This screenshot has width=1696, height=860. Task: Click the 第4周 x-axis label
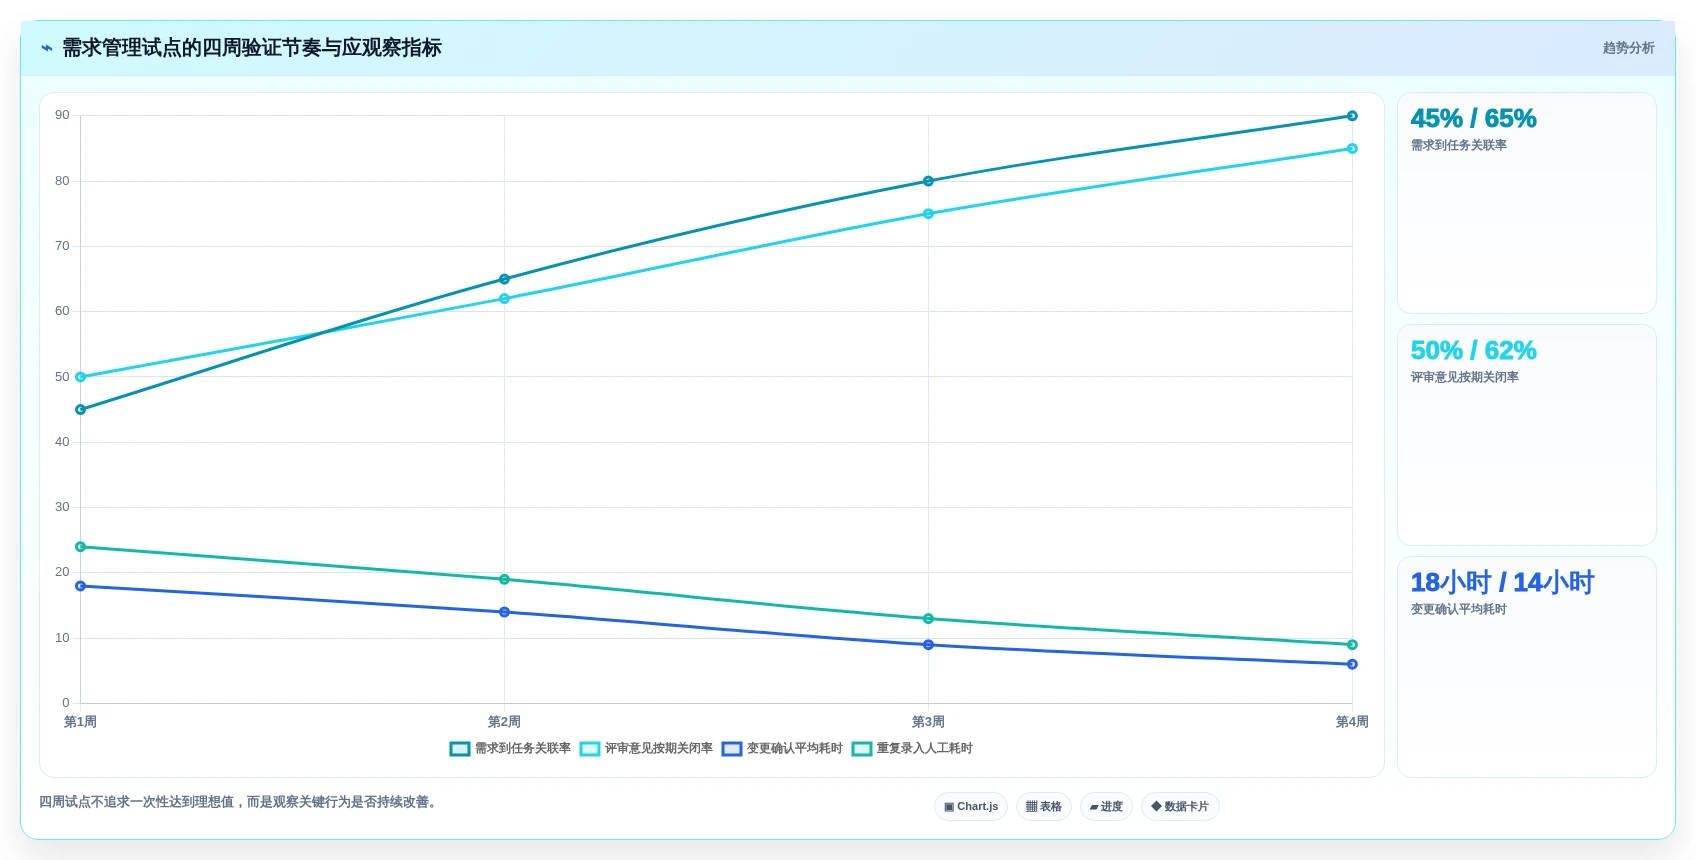(x=1352, y=722)
